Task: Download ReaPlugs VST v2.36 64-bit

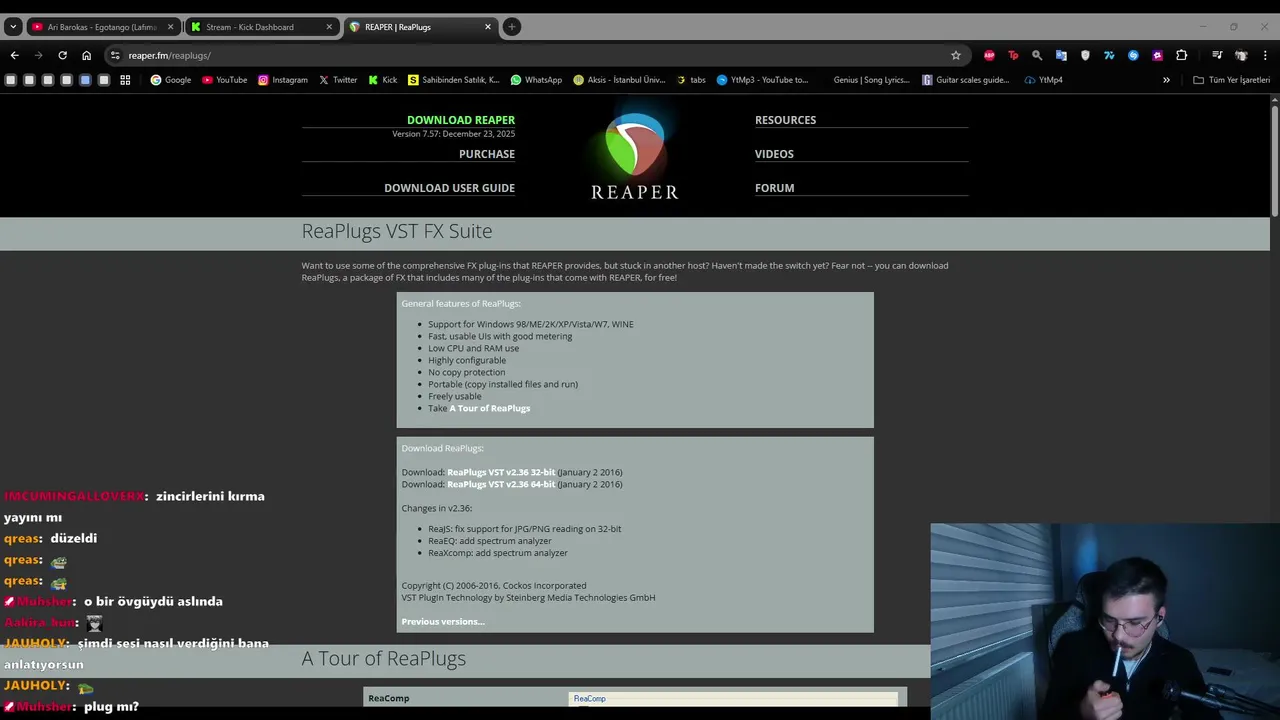Action: click(501, 484)
